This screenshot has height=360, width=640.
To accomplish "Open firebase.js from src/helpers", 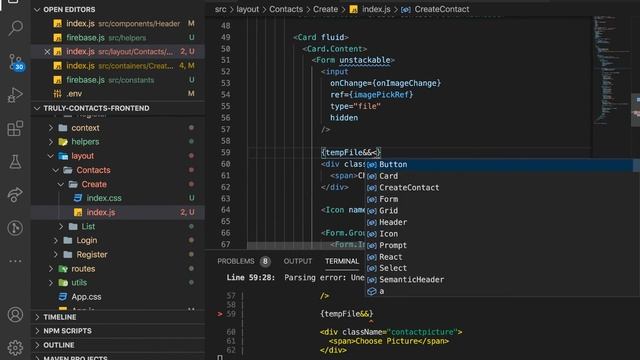I will pyautogui.click(x=118, y=38).
